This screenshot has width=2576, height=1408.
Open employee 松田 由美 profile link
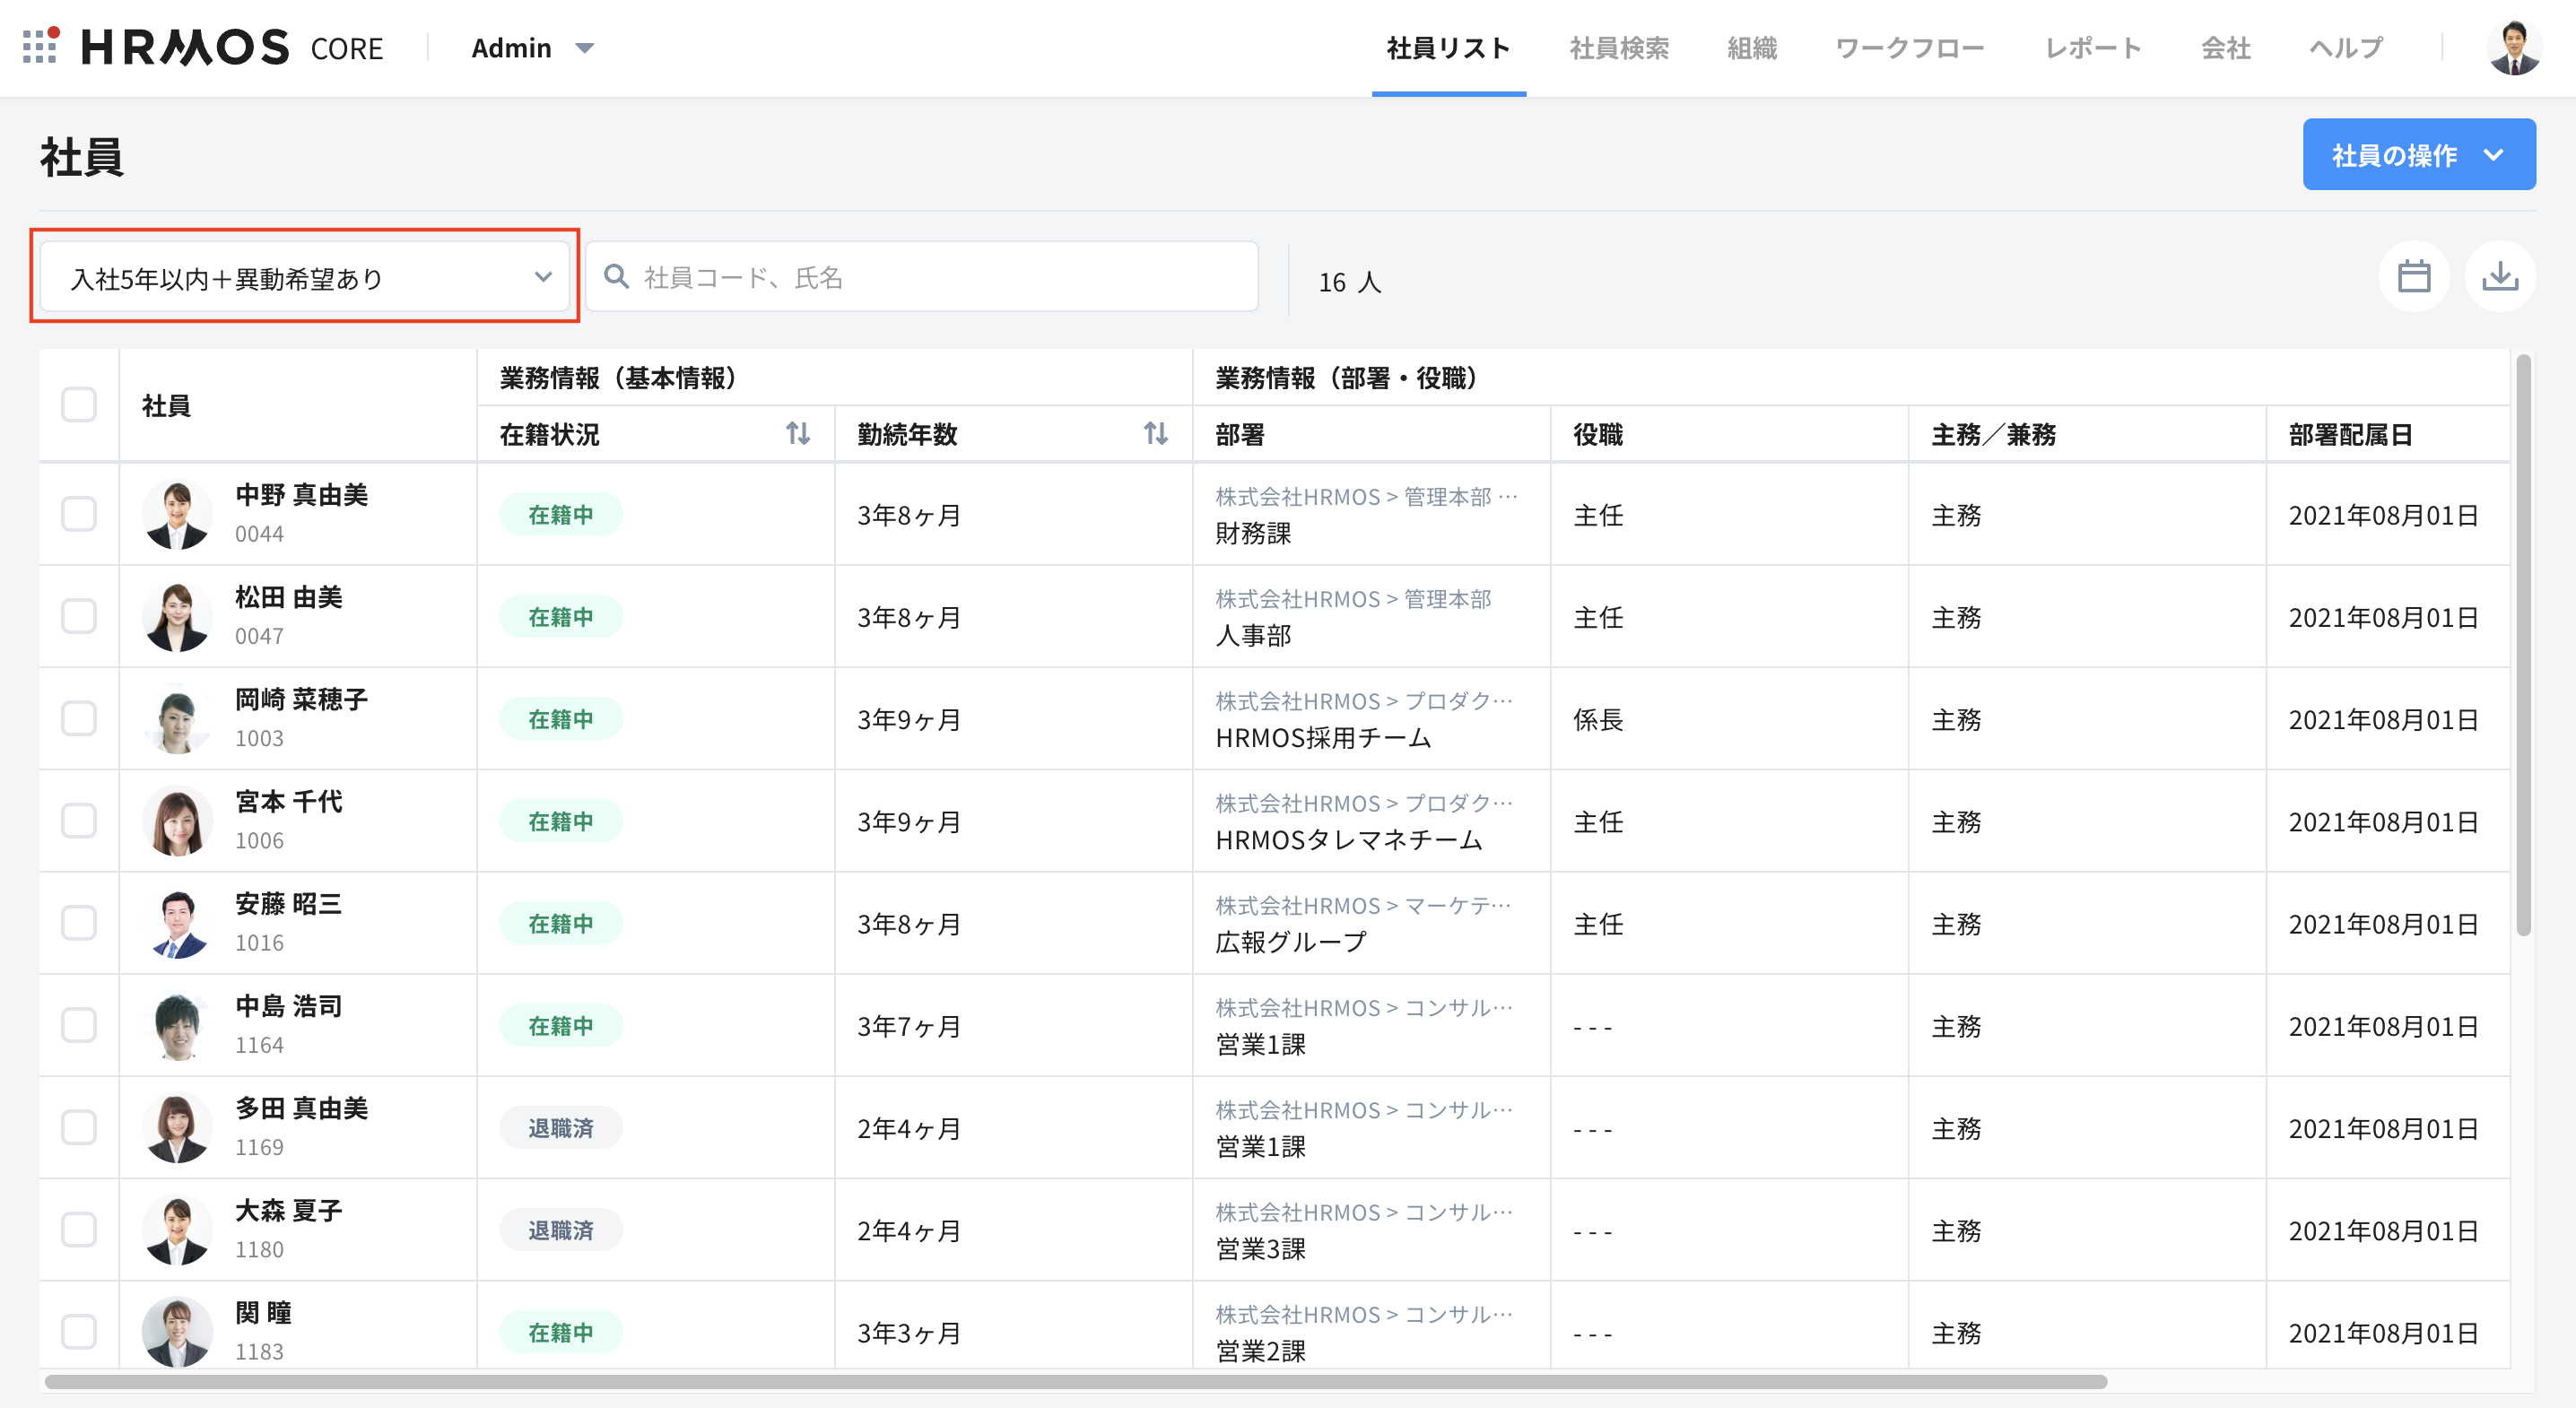coord(288,597)
